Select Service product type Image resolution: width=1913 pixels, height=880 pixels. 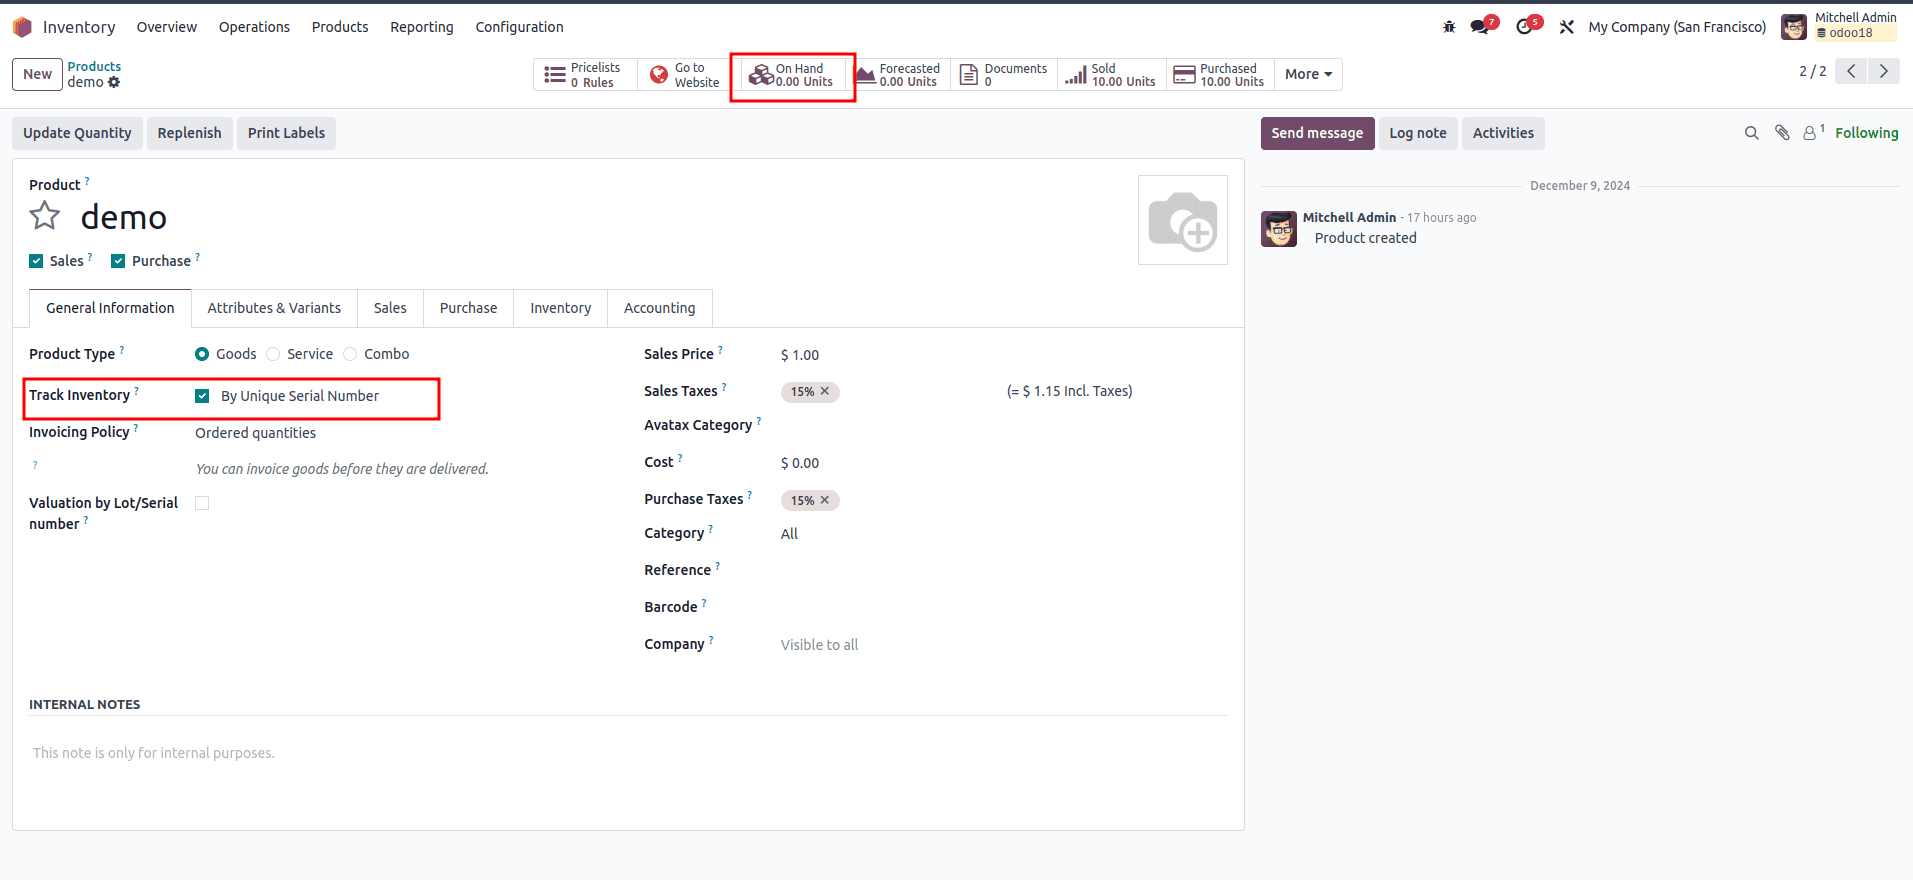point(273,354)
